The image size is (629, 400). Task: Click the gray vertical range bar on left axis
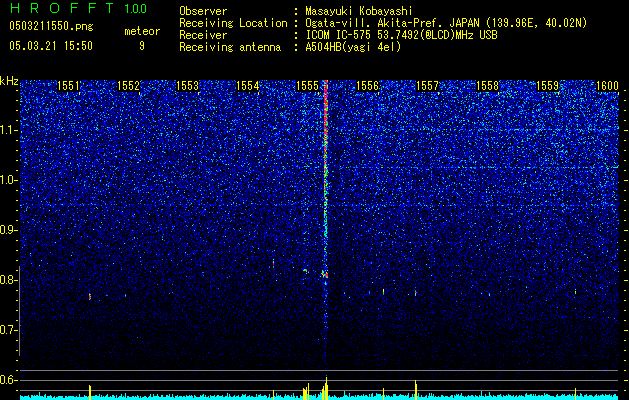[19, 311]
